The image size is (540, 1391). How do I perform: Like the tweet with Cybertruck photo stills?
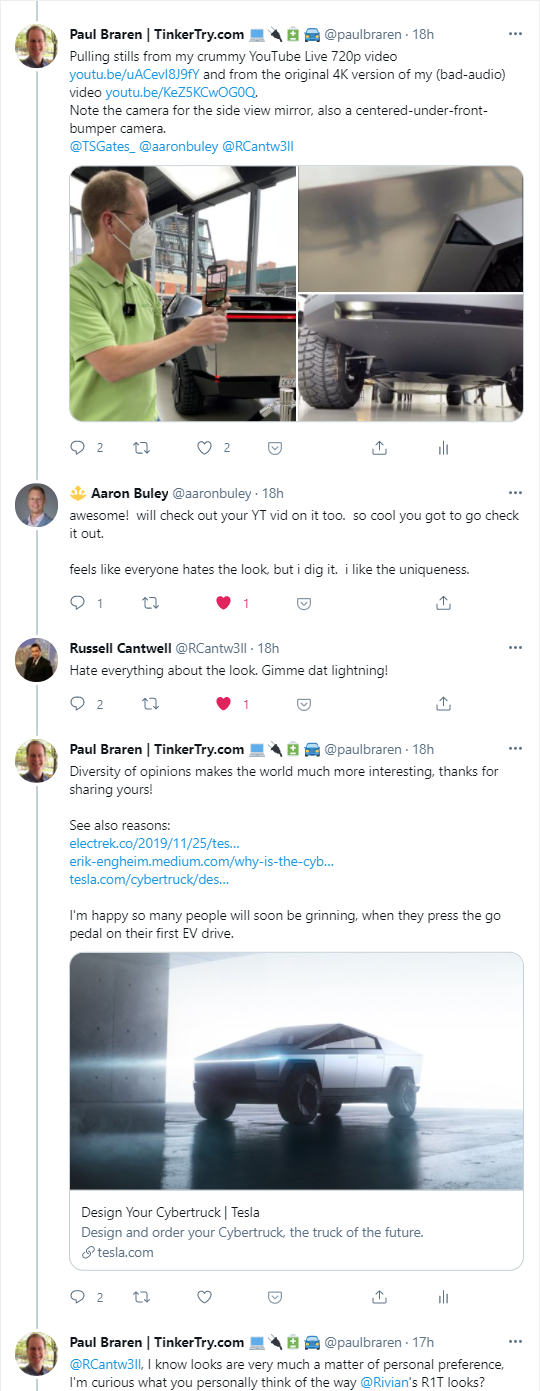coord(204,448)
